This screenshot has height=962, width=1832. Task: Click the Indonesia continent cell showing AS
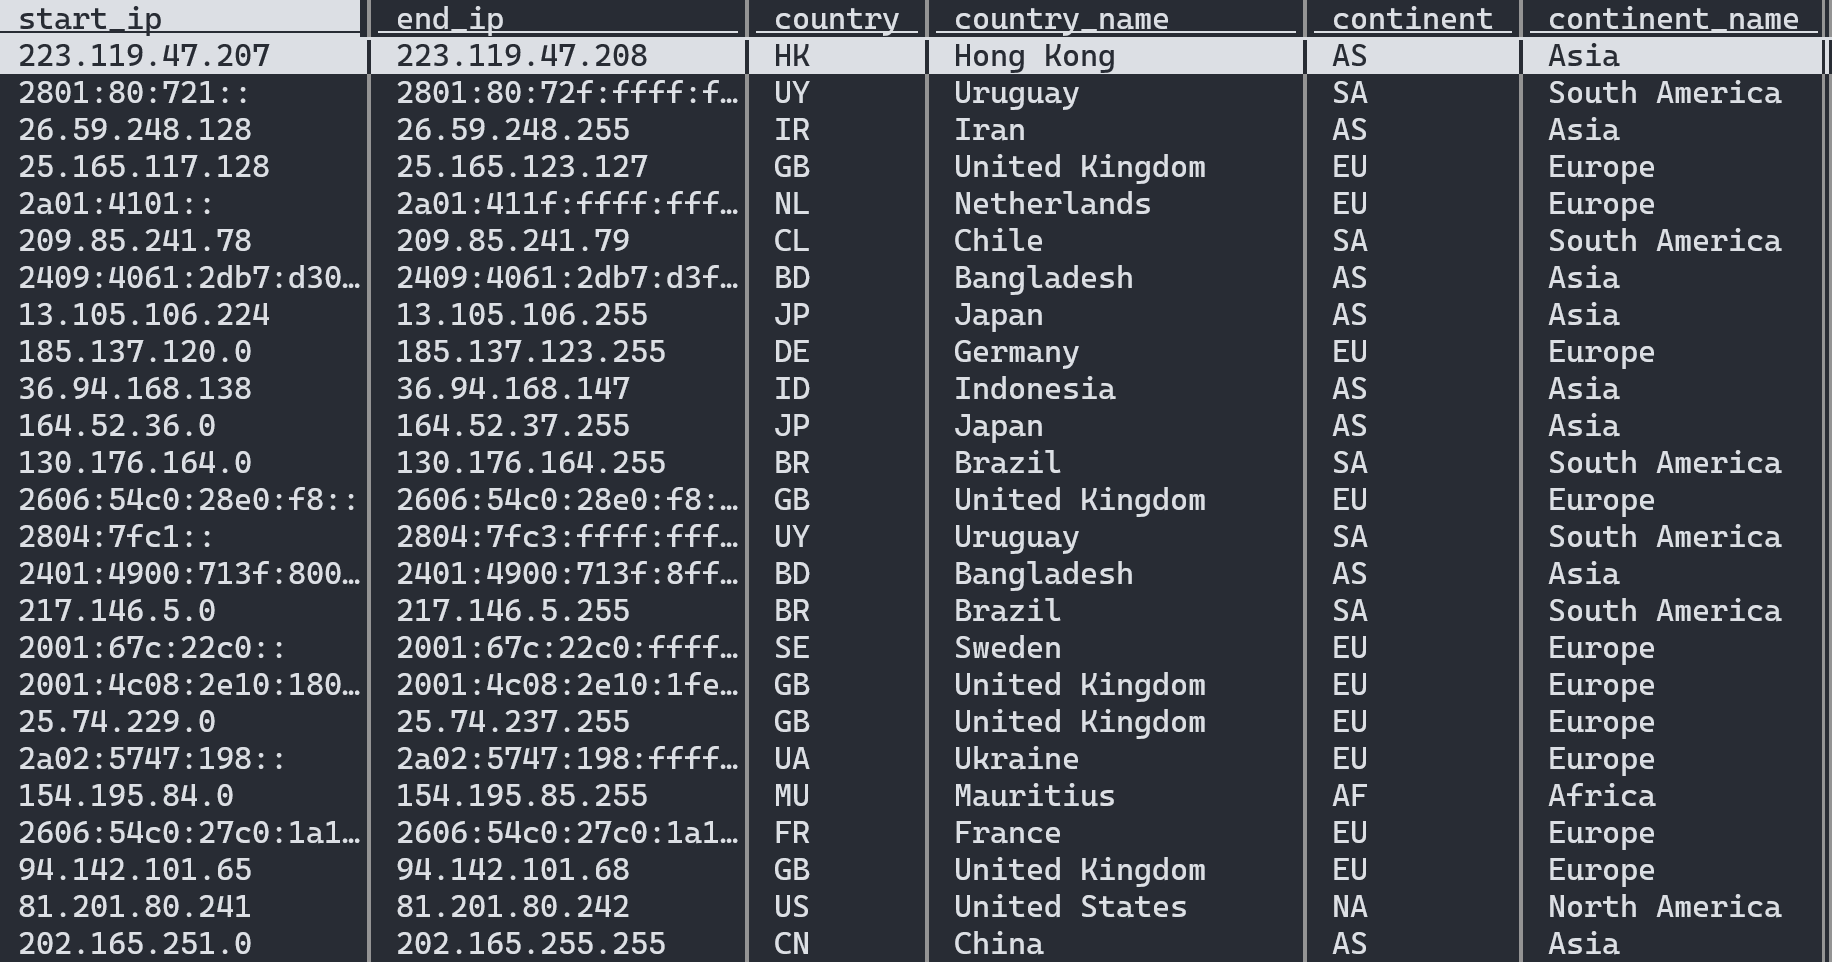pos(1350,388)
